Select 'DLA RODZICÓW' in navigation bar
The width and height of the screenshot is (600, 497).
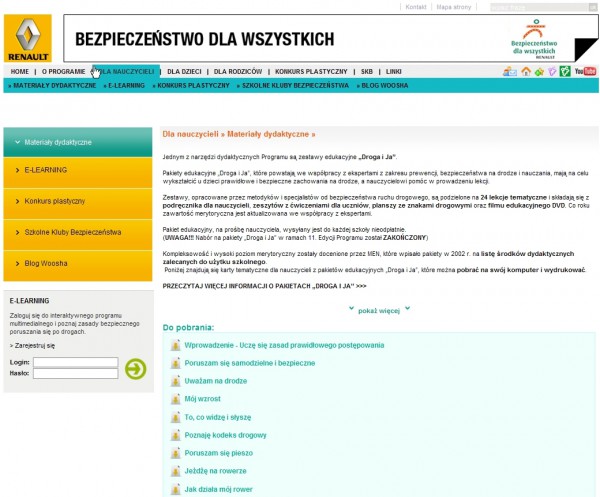point(237,72)
